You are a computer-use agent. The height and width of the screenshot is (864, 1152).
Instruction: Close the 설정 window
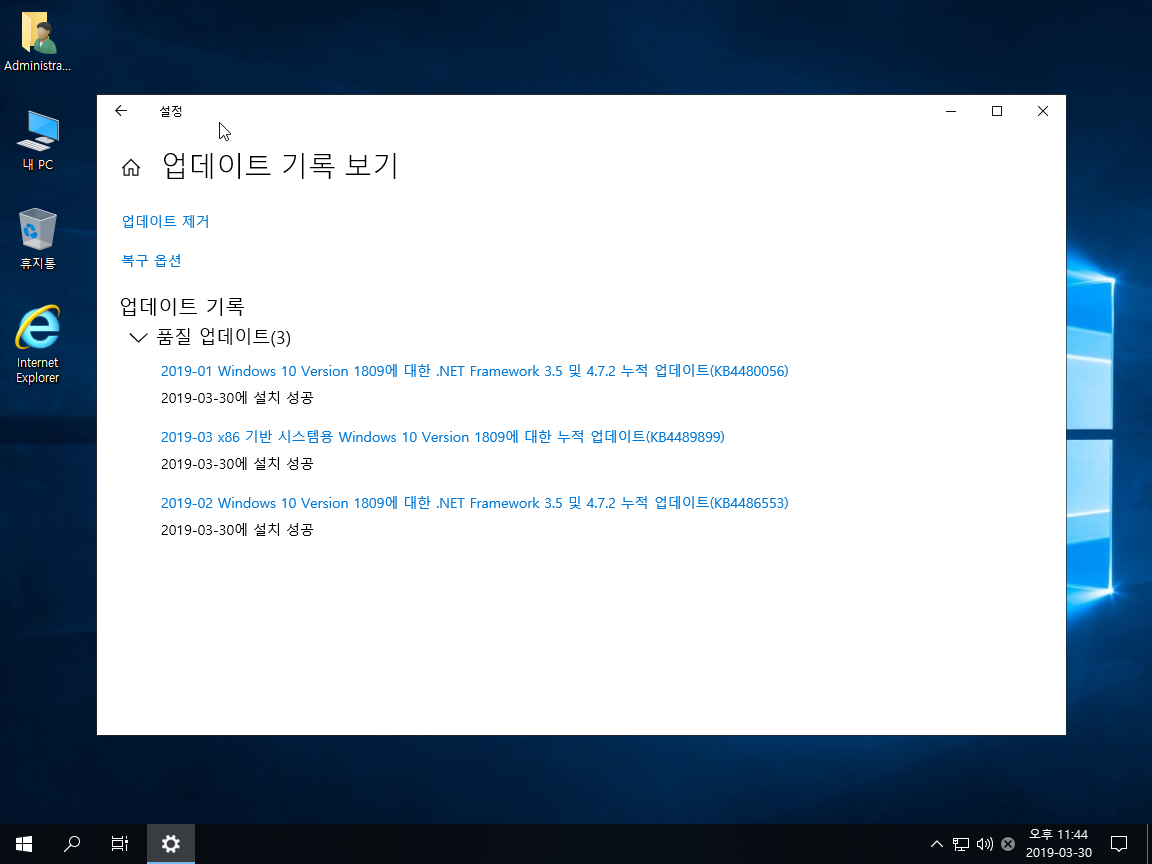(x=1043, y=111)
